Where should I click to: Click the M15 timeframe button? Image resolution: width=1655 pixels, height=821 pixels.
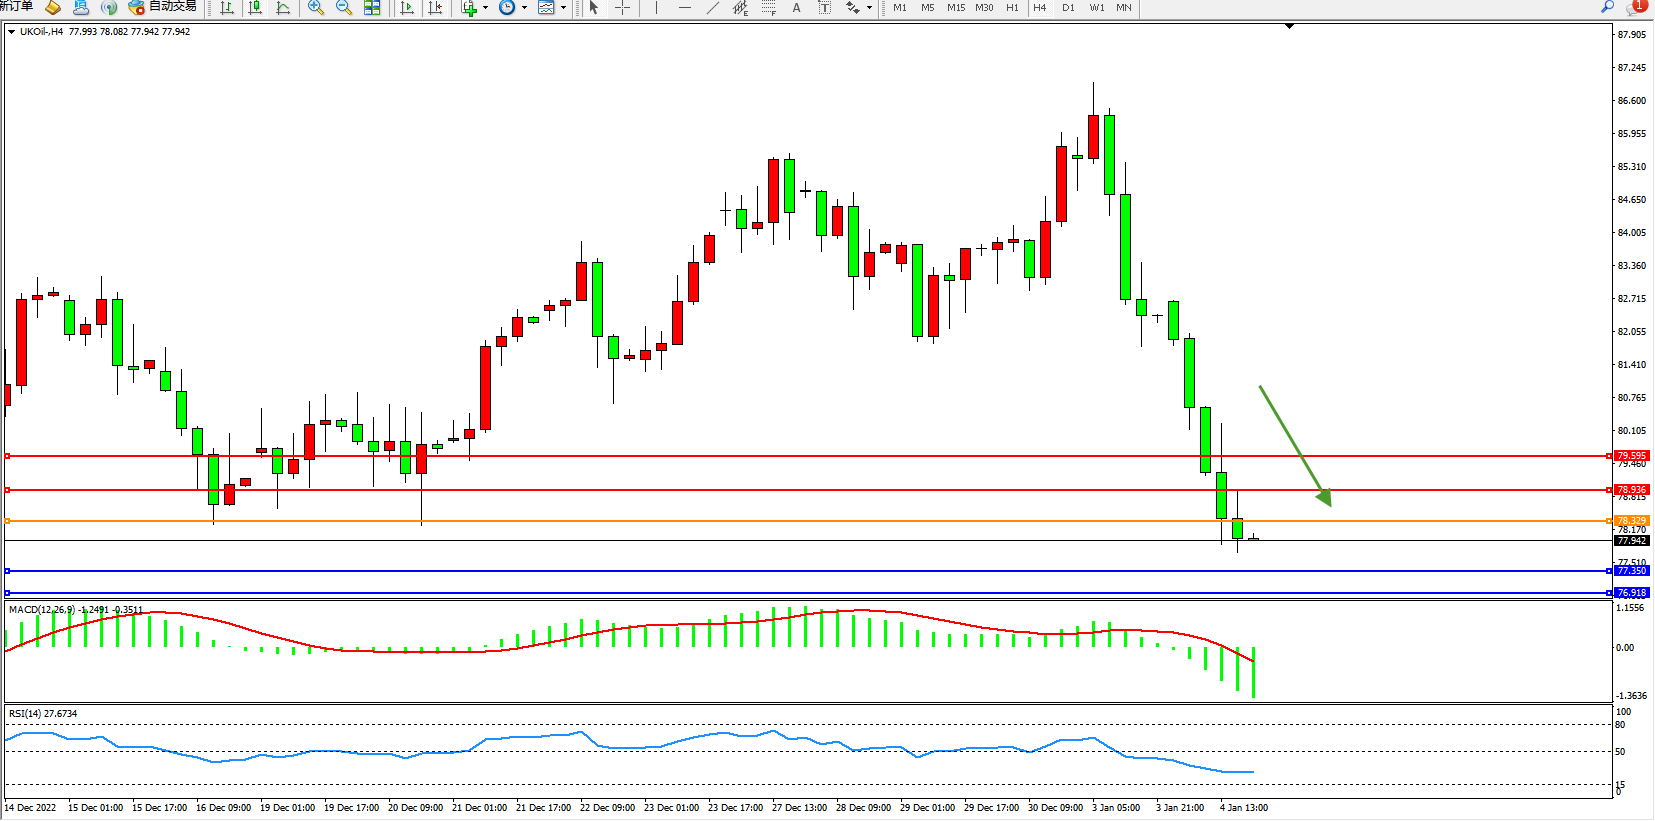click(x=956, y=8)
